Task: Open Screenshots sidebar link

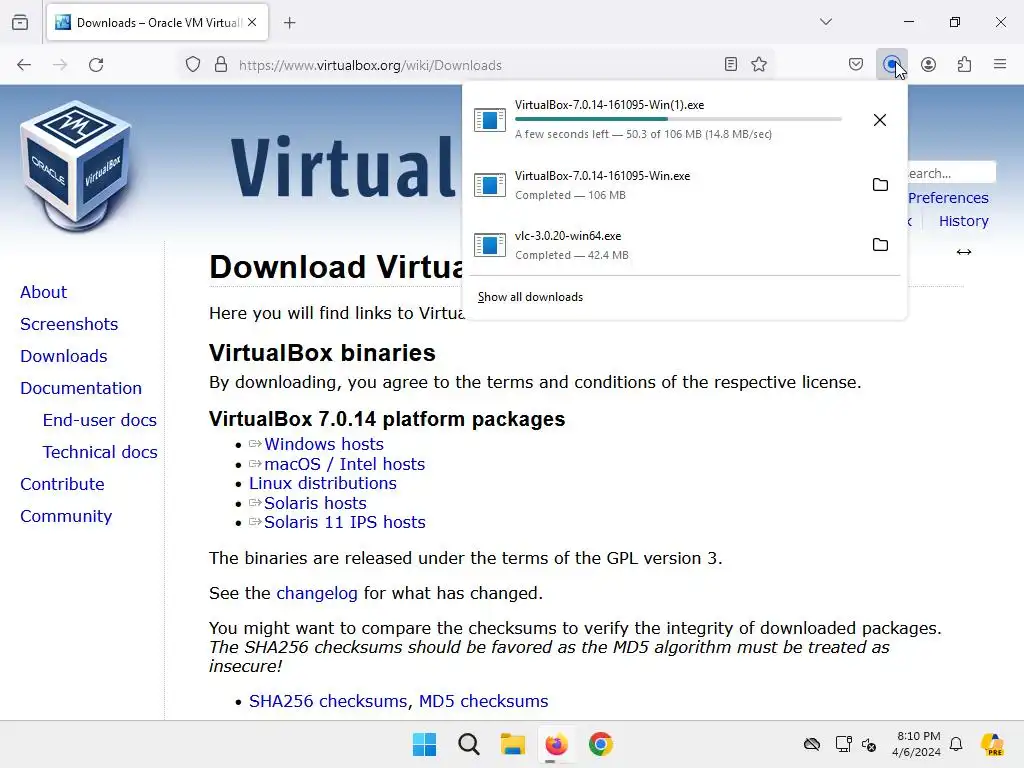Action: (69, 324)
